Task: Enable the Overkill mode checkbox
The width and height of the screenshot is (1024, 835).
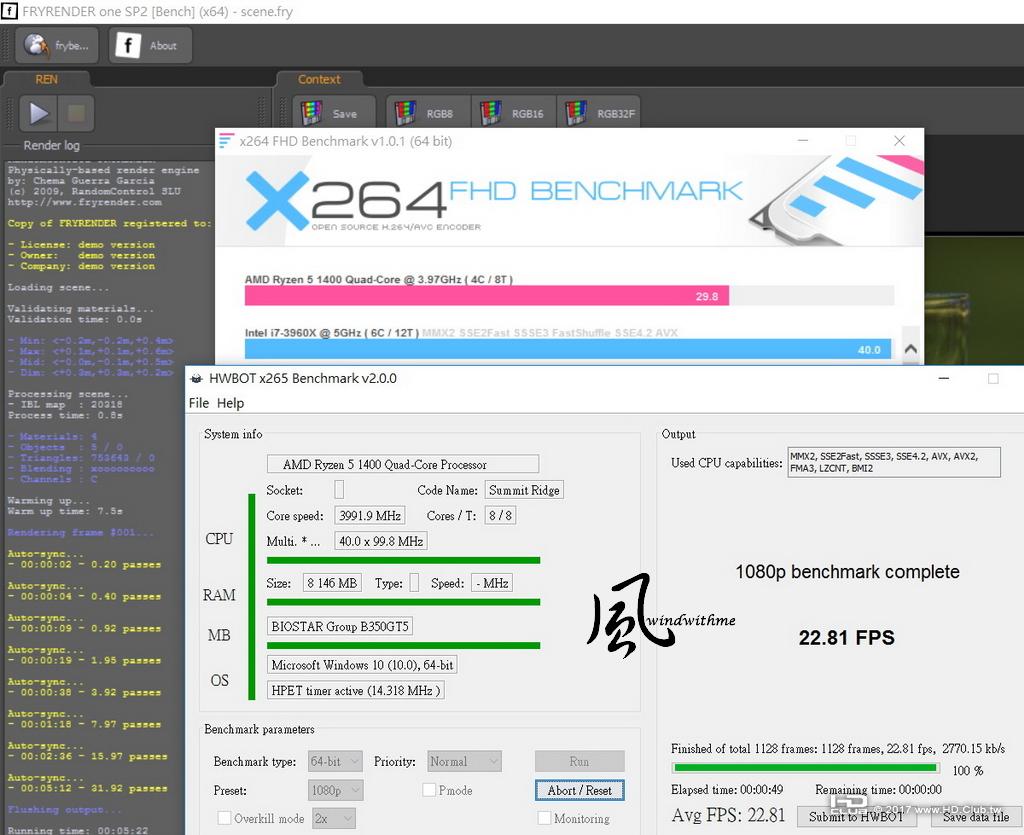Action: pos(224,818)
